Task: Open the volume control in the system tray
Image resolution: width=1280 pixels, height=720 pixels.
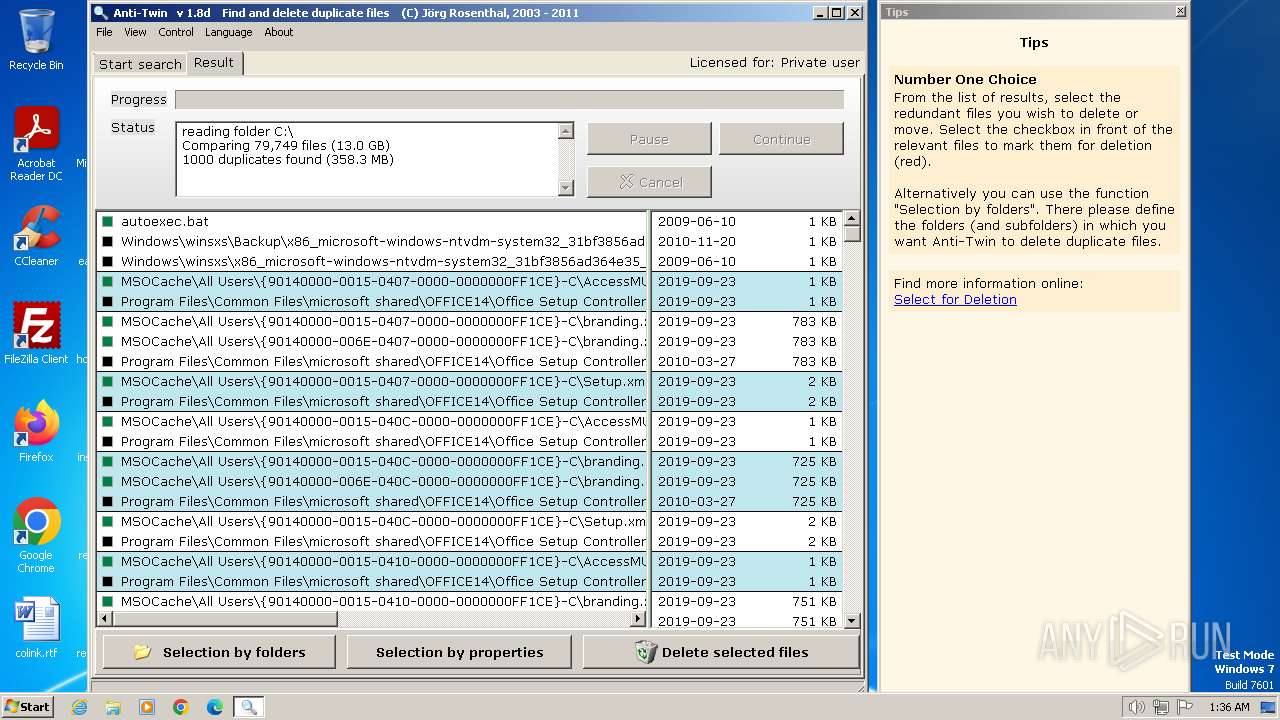Action: [x=1136, y=707]
